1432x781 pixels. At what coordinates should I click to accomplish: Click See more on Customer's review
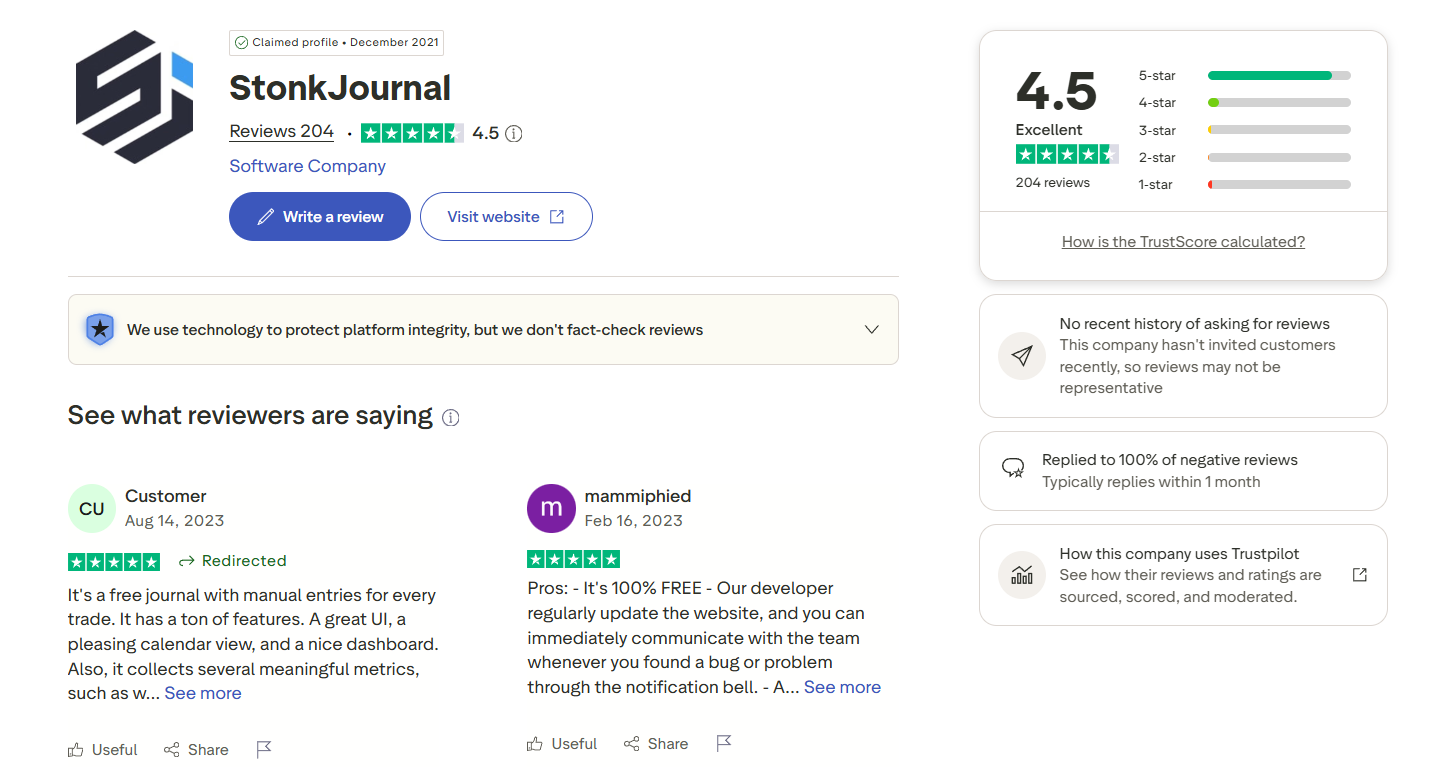tap(203, 693)
